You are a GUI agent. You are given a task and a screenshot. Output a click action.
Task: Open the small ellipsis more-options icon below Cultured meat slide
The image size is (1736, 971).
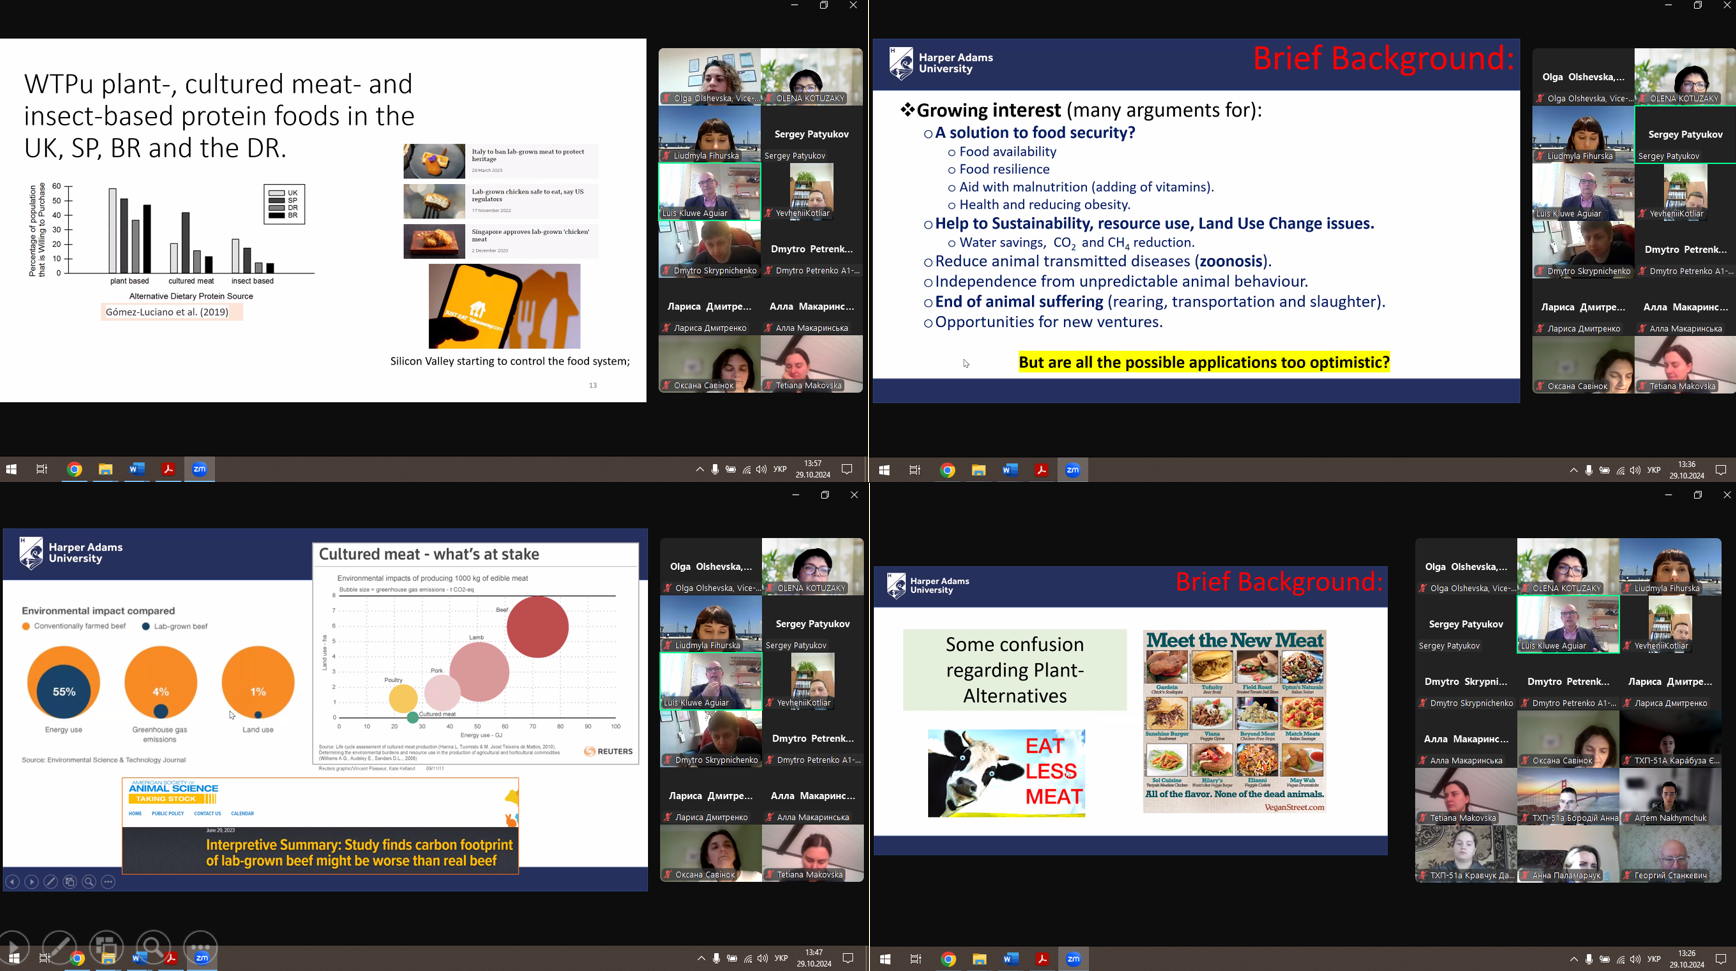108,882
